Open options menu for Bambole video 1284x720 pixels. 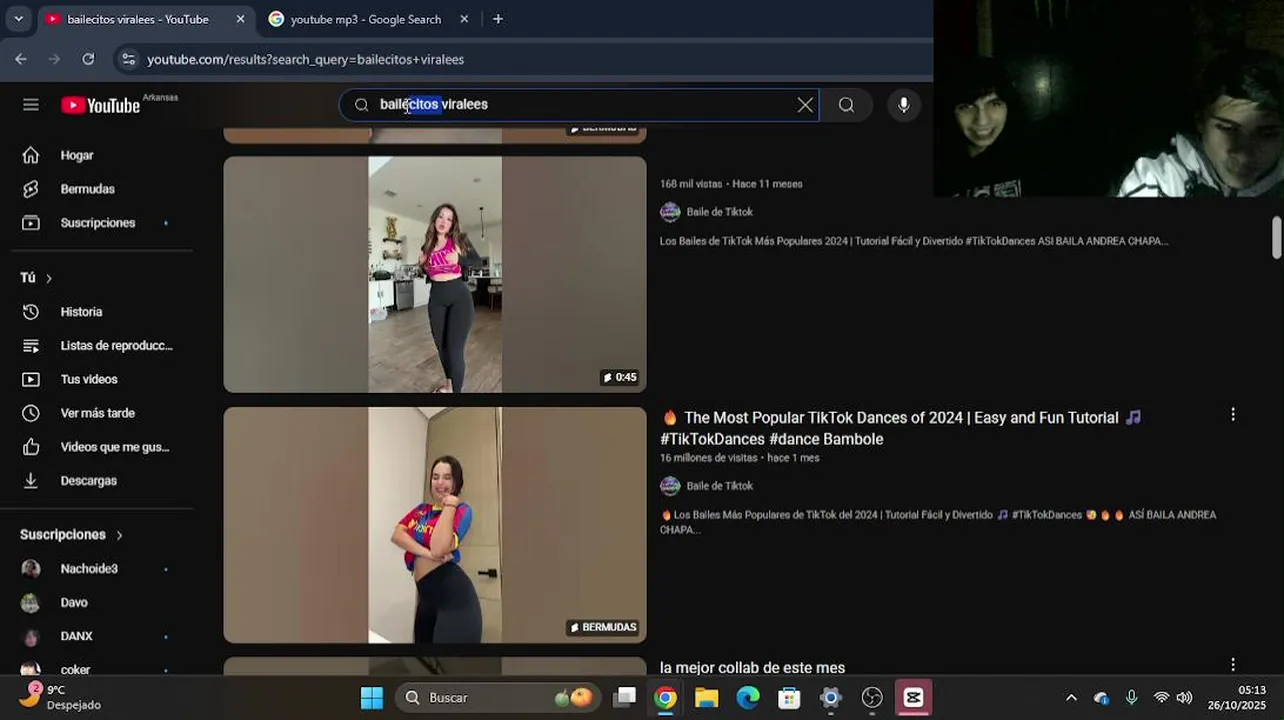(1233, 414)
